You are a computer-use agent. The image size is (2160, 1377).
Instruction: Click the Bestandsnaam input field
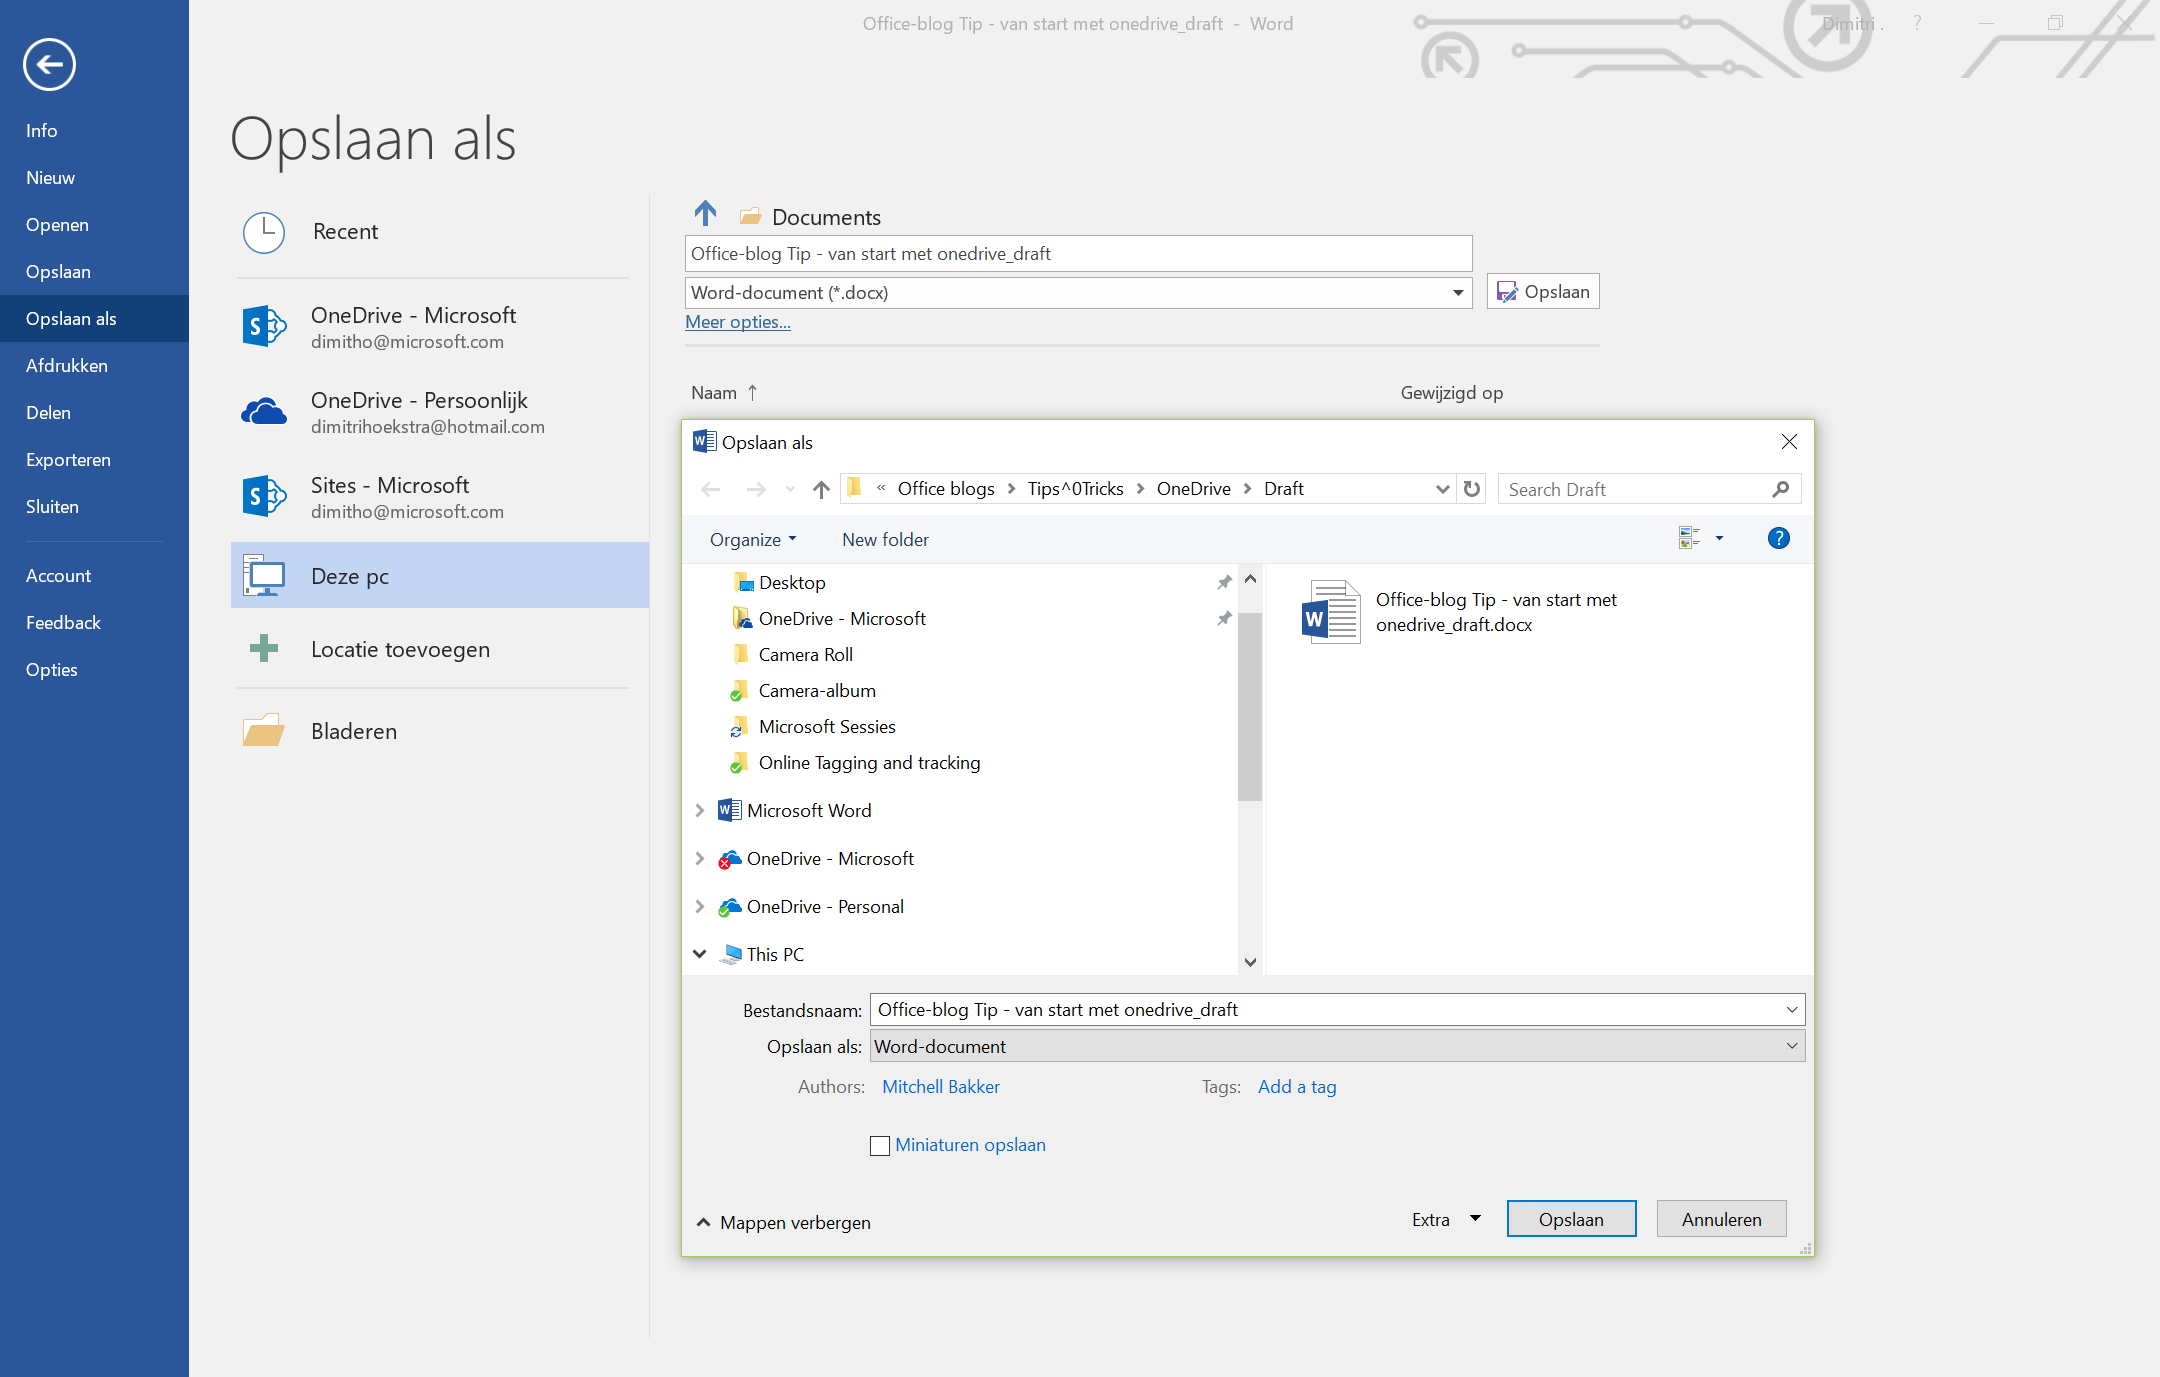pos(1333,1009)
